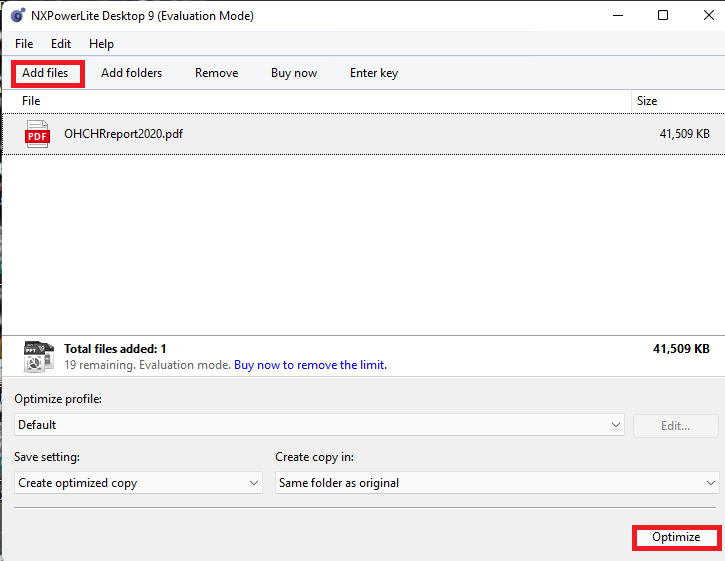This screenshot has height=561, width=725.
Task: Click Buy now in the toolbar
Action: pyautogui.click(x=294, y=73)
